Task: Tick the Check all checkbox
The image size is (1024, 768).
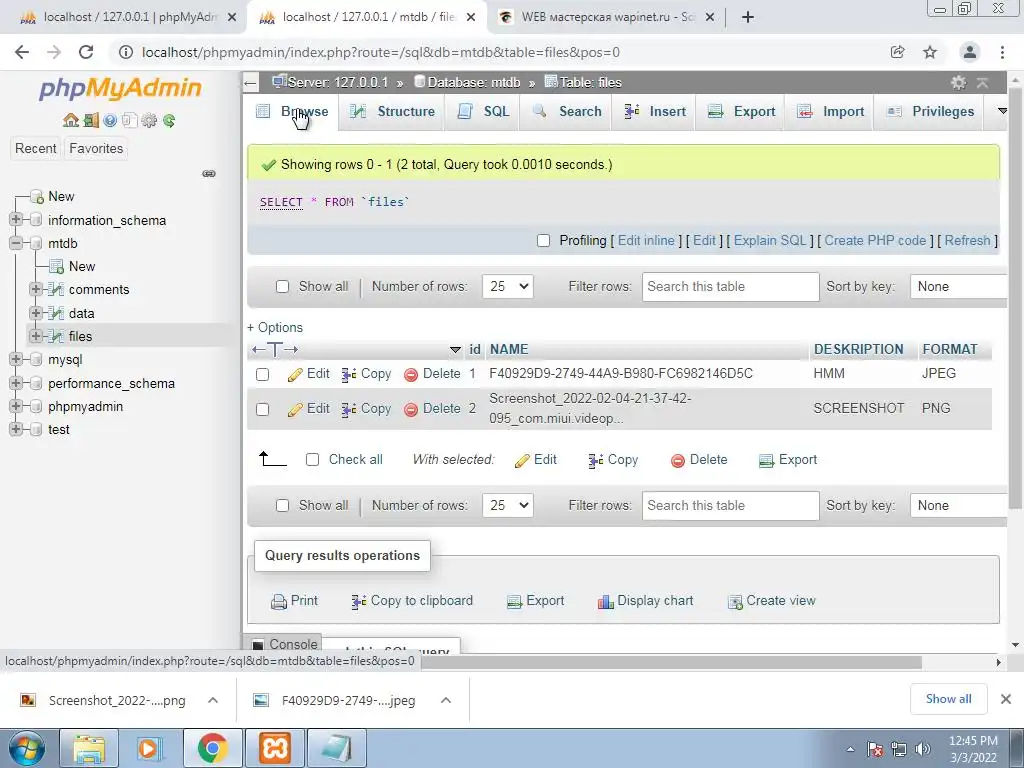Action: [x=312, y=460]
